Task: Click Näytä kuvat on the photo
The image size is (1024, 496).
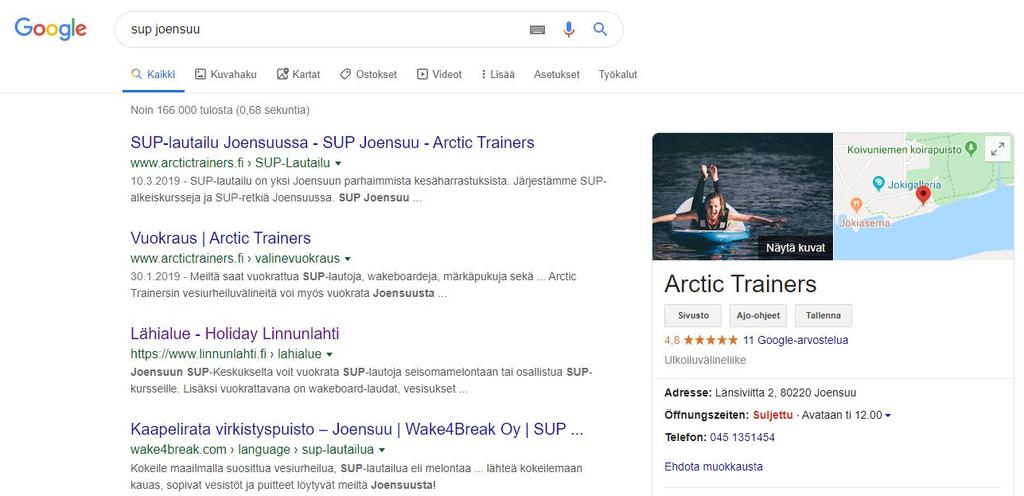Action: click(x=795, y=248)
